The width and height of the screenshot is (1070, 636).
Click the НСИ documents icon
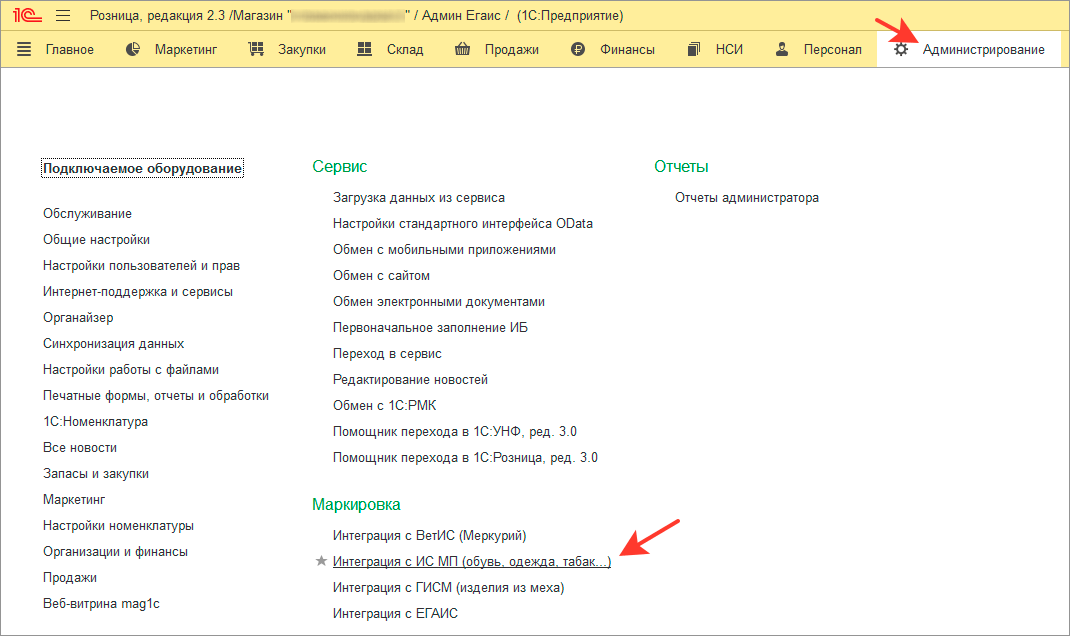693,49
